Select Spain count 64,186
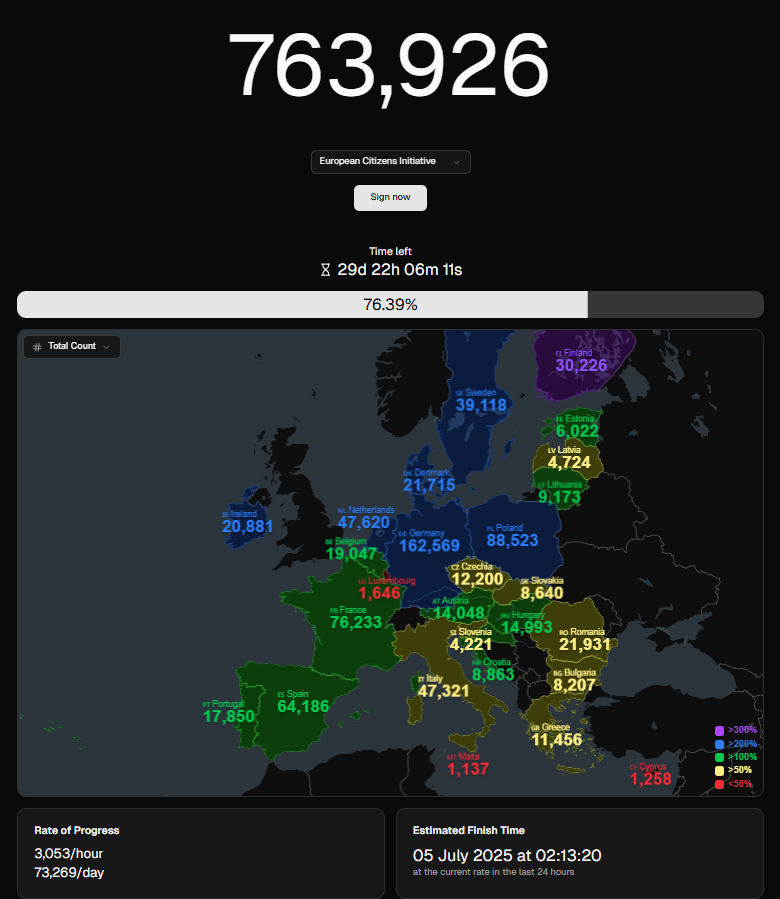 click(x=303, y=706)
